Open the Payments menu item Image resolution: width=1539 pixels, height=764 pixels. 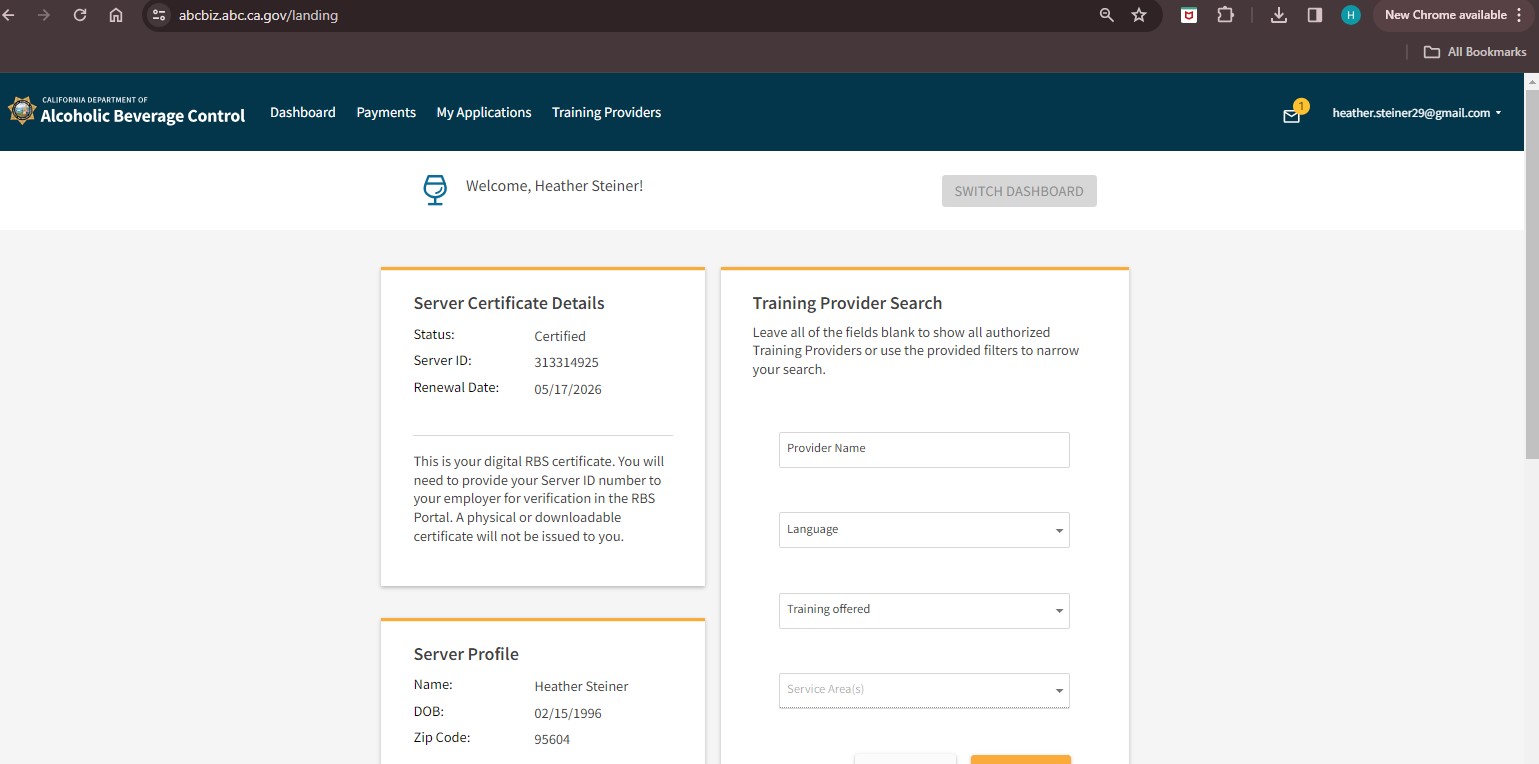pos(386,113)
